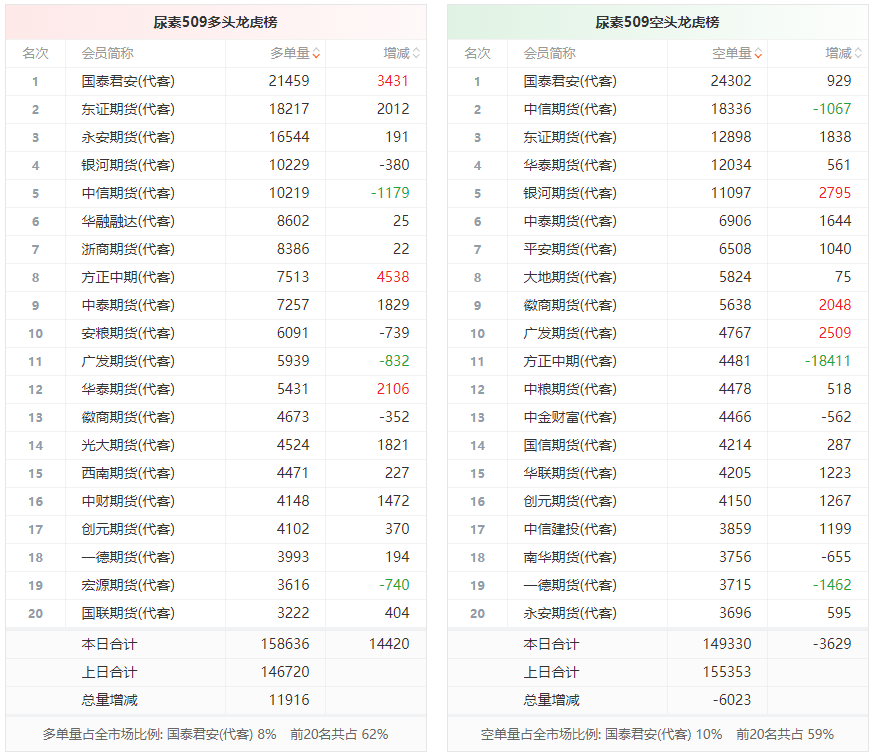Click total change value 14420
The image size is (875, 756).
(389, 644)
